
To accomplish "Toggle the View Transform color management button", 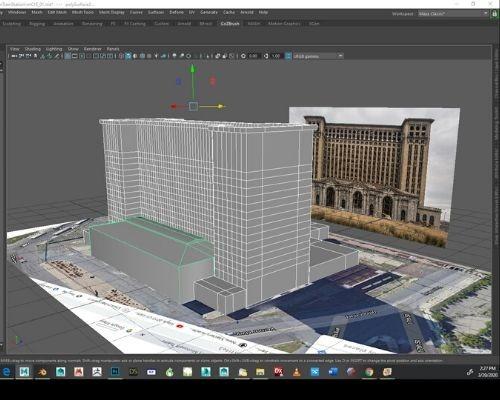I will 288,56.
